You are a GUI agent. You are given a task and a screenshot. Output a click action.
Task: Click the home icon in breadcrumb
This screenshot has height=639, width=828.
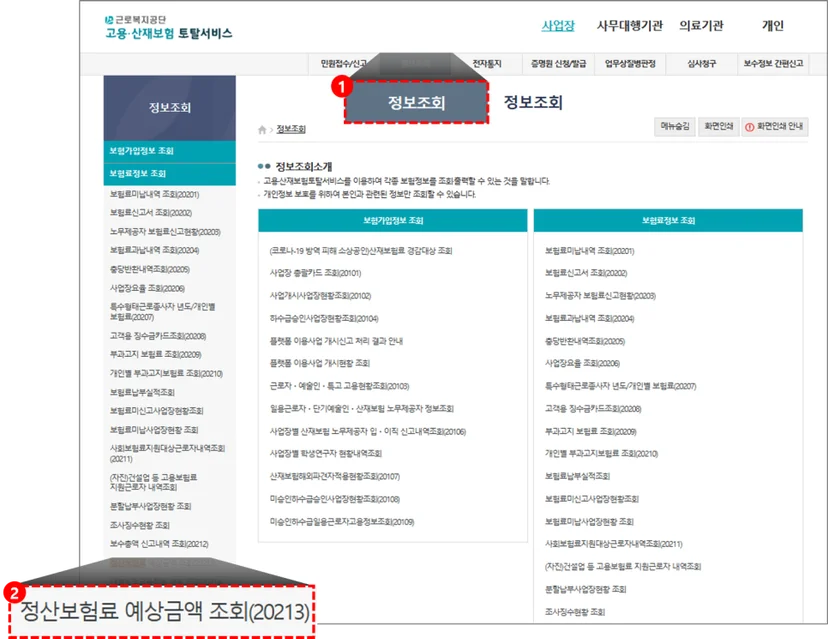point(262,130)
